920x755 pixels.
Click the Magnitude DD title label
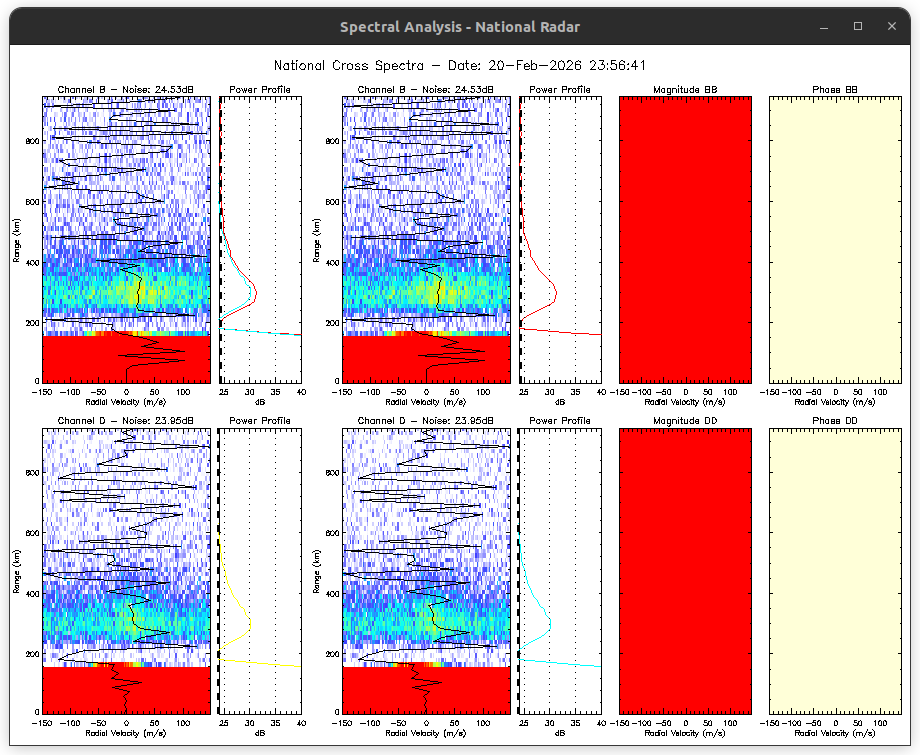[685, 421]
